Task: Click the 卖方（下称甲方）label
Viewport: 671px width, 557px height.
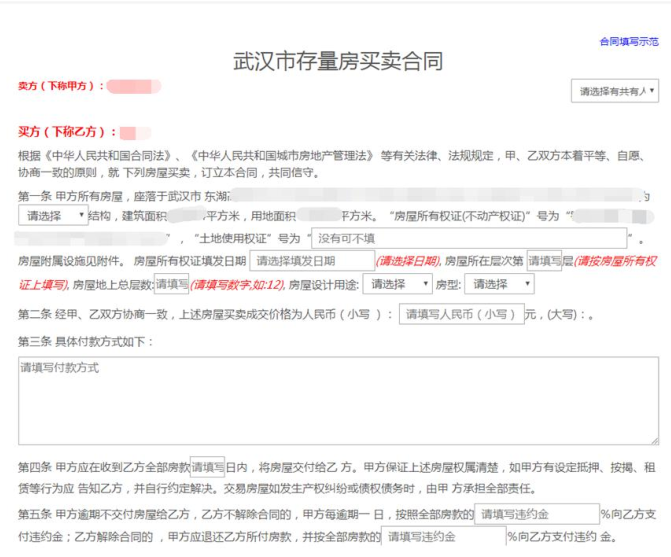Action: tap(60, 87)
